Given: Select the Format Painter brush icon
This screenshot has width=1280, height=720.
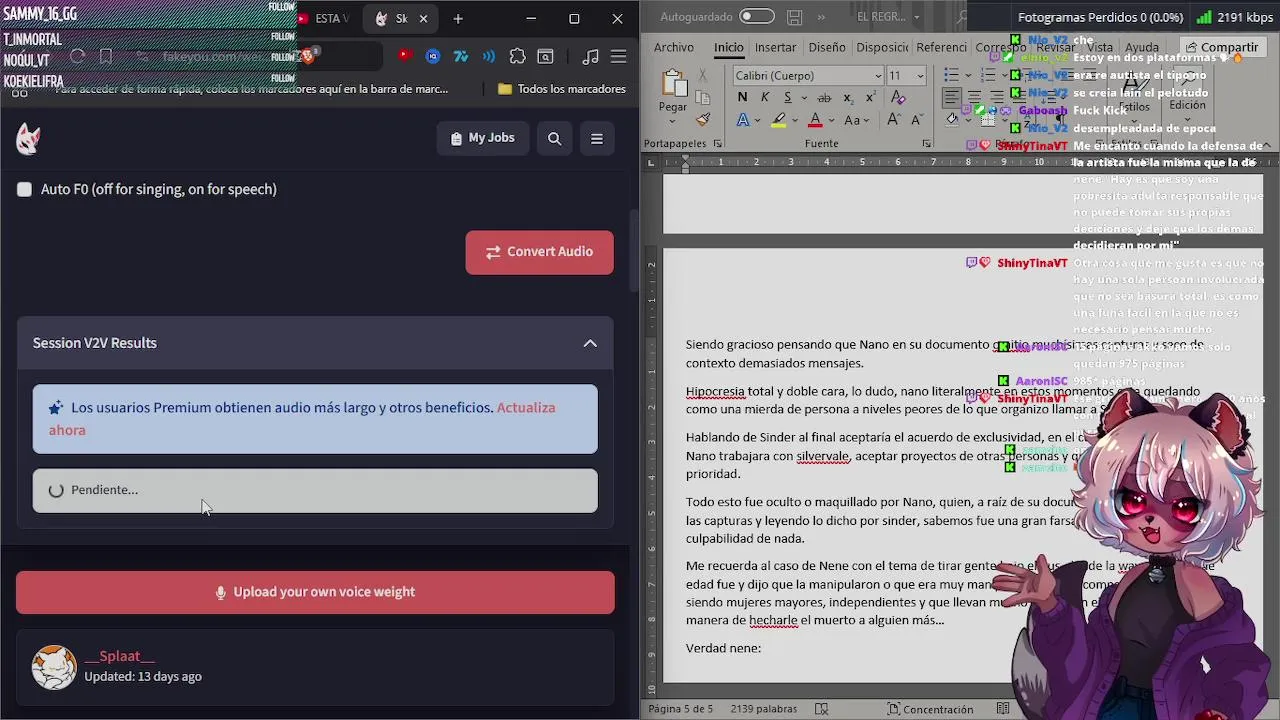Looking at the screenshot, I should (703, 120).
